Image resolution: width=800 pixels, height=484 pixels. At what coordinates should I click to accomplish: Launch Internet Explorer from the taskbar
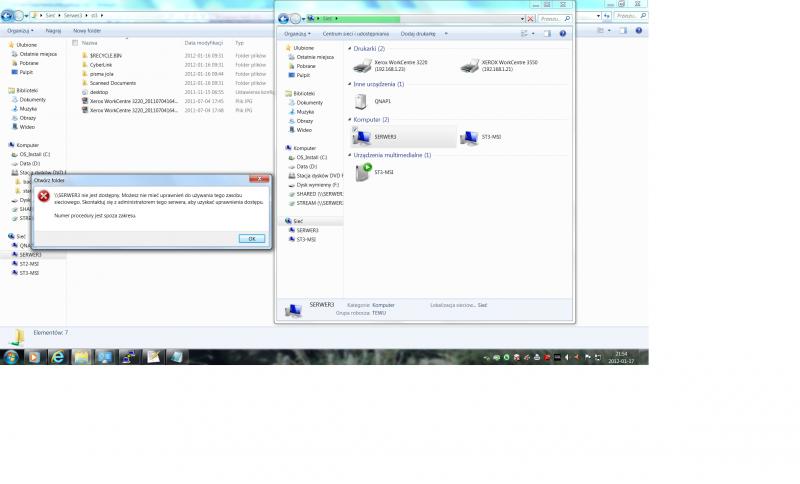click(58, 356)
